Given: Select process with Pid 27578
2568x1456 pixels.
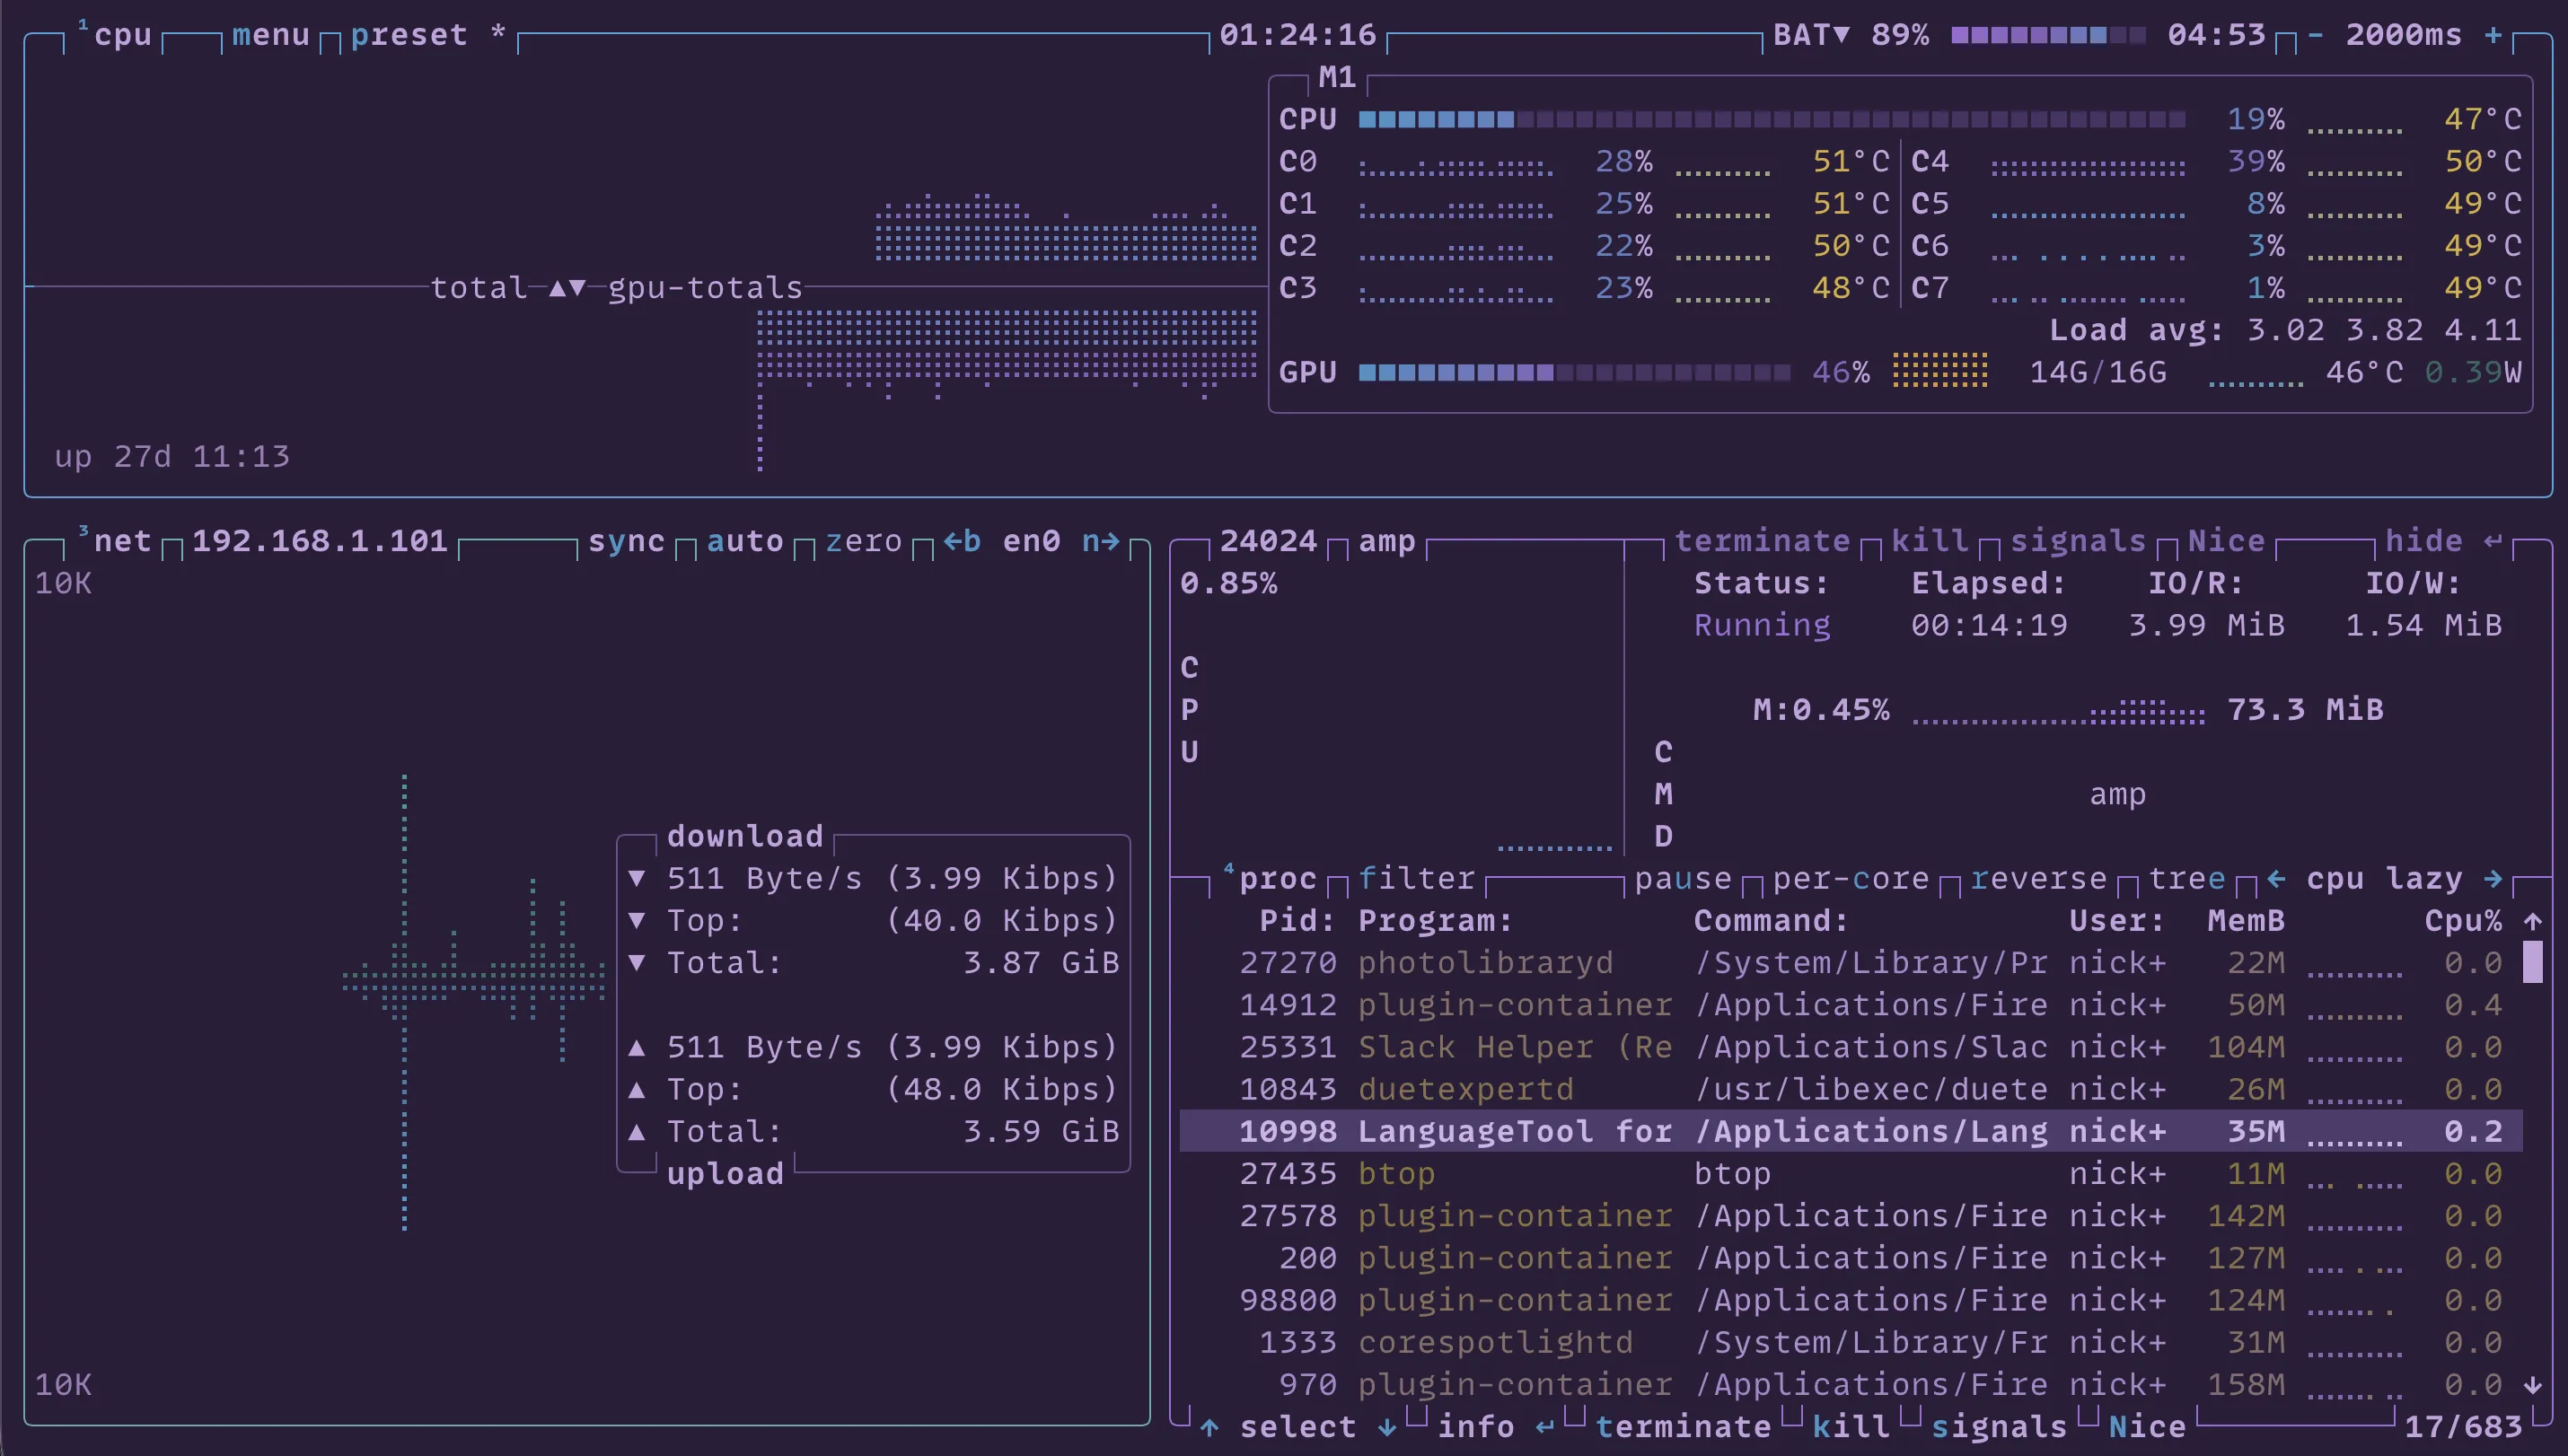Looking at the screenshot, I should click(x=1851, y=1216).
